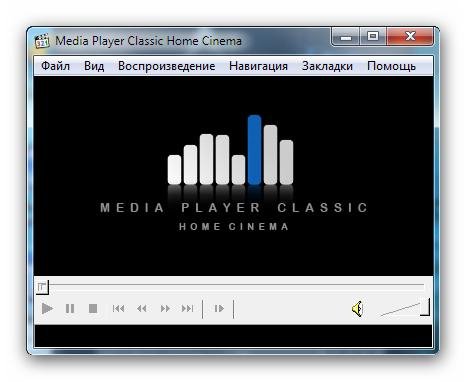This screenshot has width=467, height=382.
Task: Click the volume slider handle
Action: [425, 307]
